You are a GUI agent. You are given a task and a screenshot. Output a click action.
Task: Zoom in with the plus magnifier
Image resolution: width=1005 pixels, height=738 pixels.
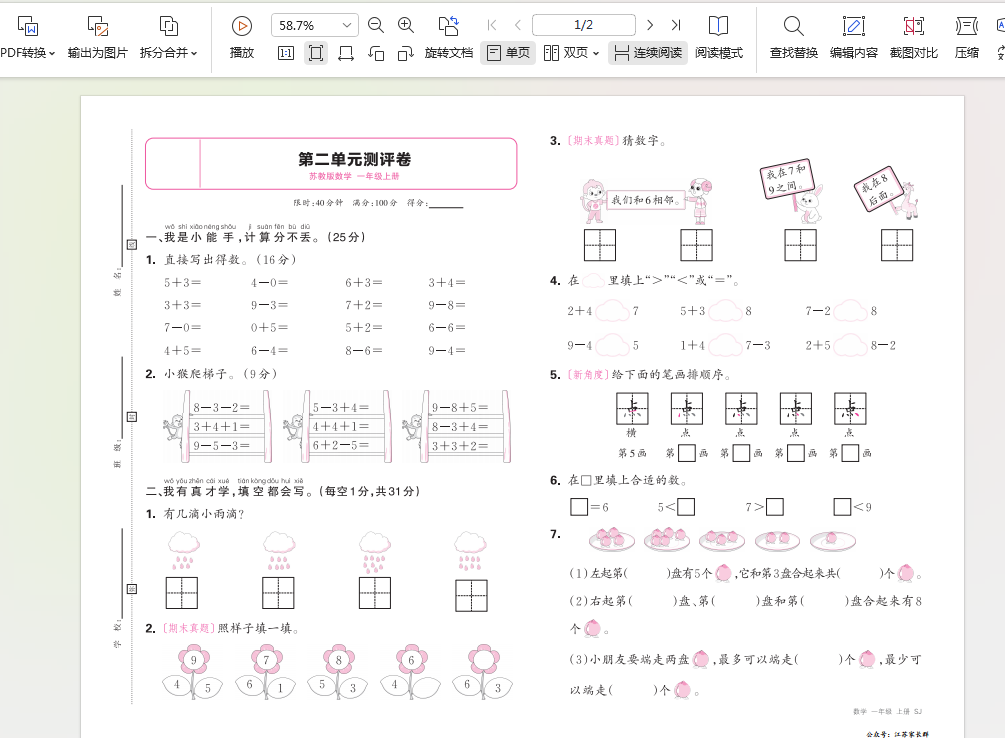tap(406, 26)
